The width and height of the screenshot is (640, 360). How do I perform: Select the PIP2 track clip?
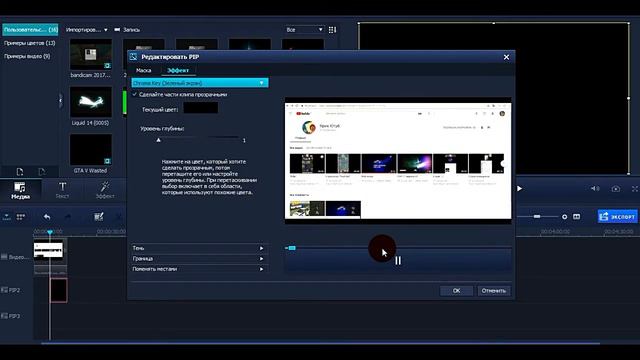pos(58,290)
